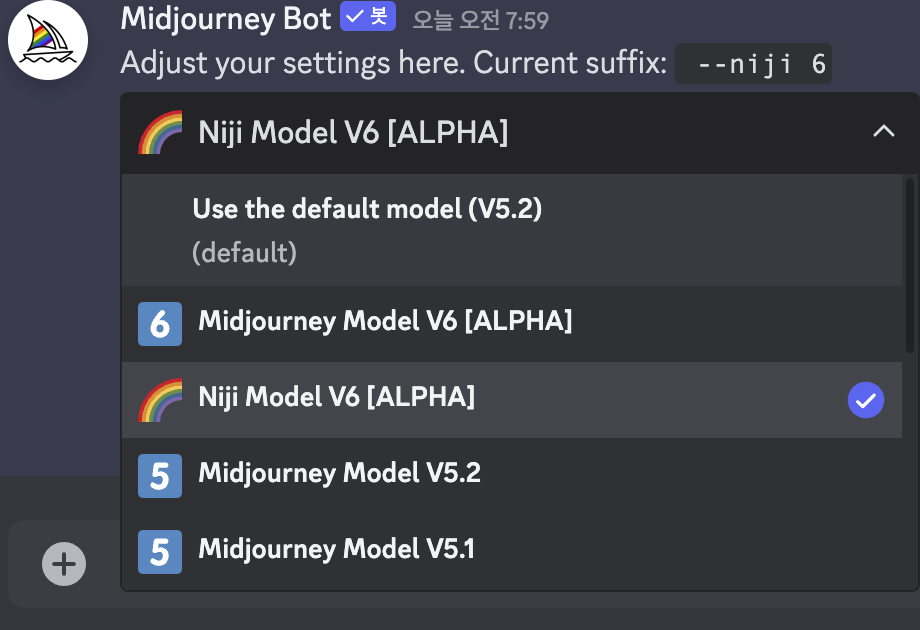Click the blue 5 icon for Model V5.2
The image size is (920, 630).
(160, 475)
